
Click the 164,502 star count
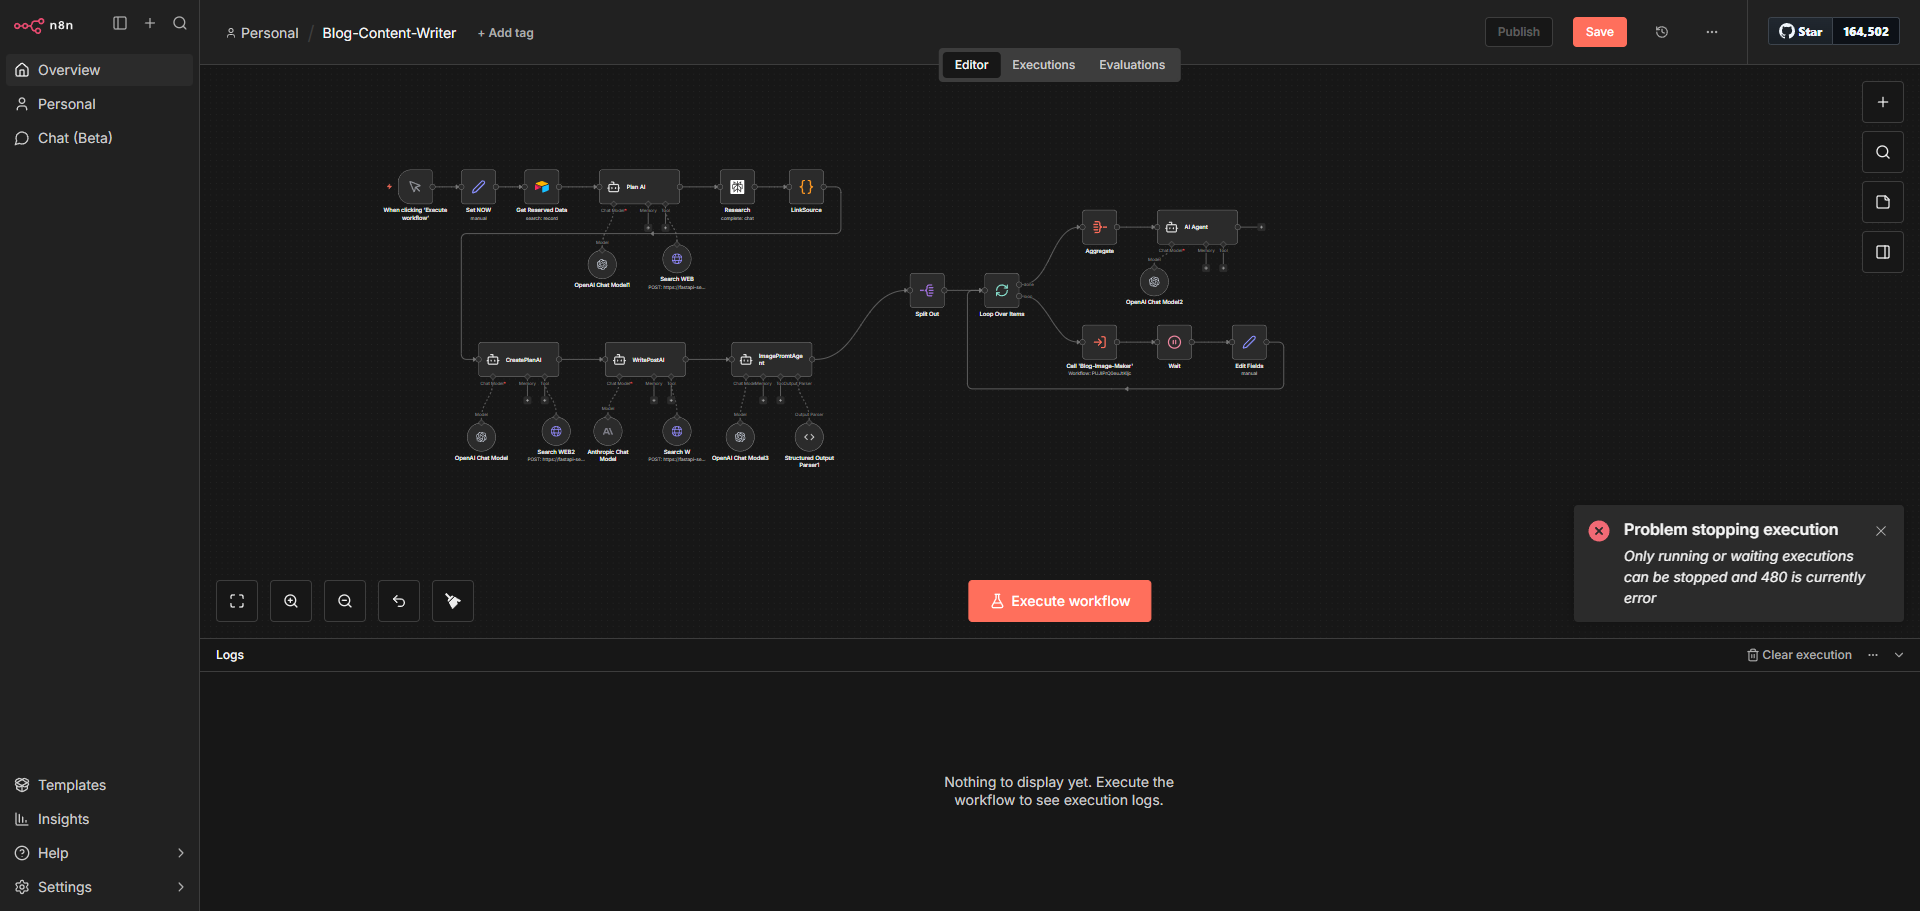tap(1866, 32)
